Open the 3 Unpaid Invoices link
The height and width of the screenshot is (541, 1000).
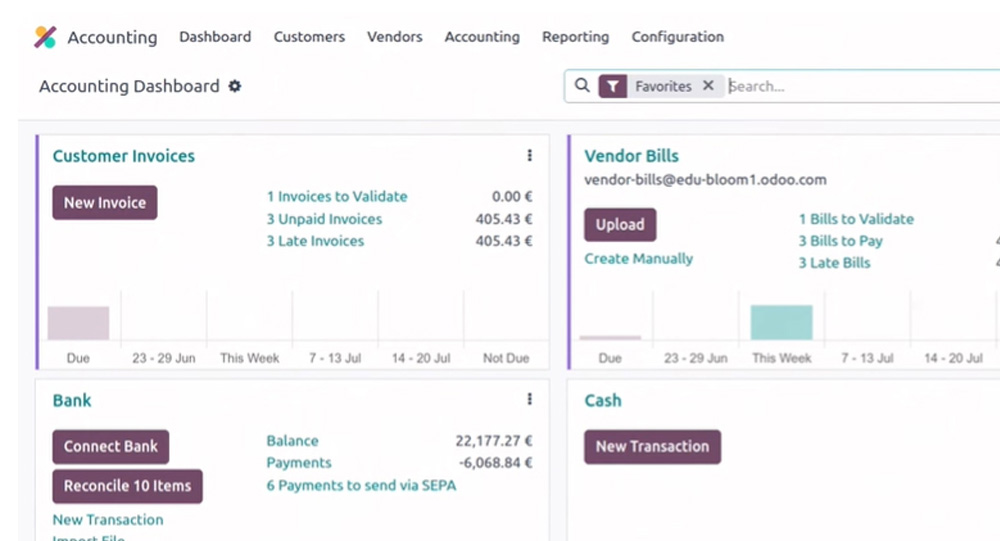pyautogui.click(x=324, y=219)
